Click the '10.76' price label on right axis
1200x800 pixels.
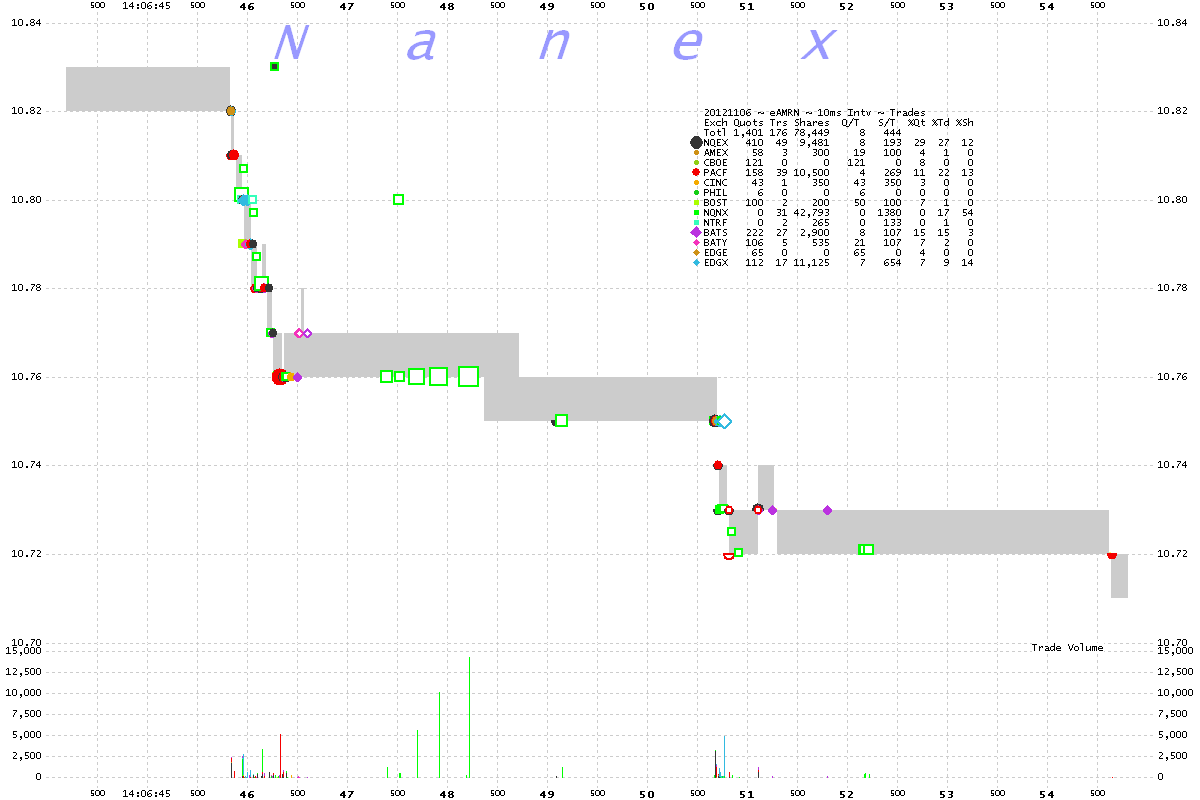[1171, 377]
